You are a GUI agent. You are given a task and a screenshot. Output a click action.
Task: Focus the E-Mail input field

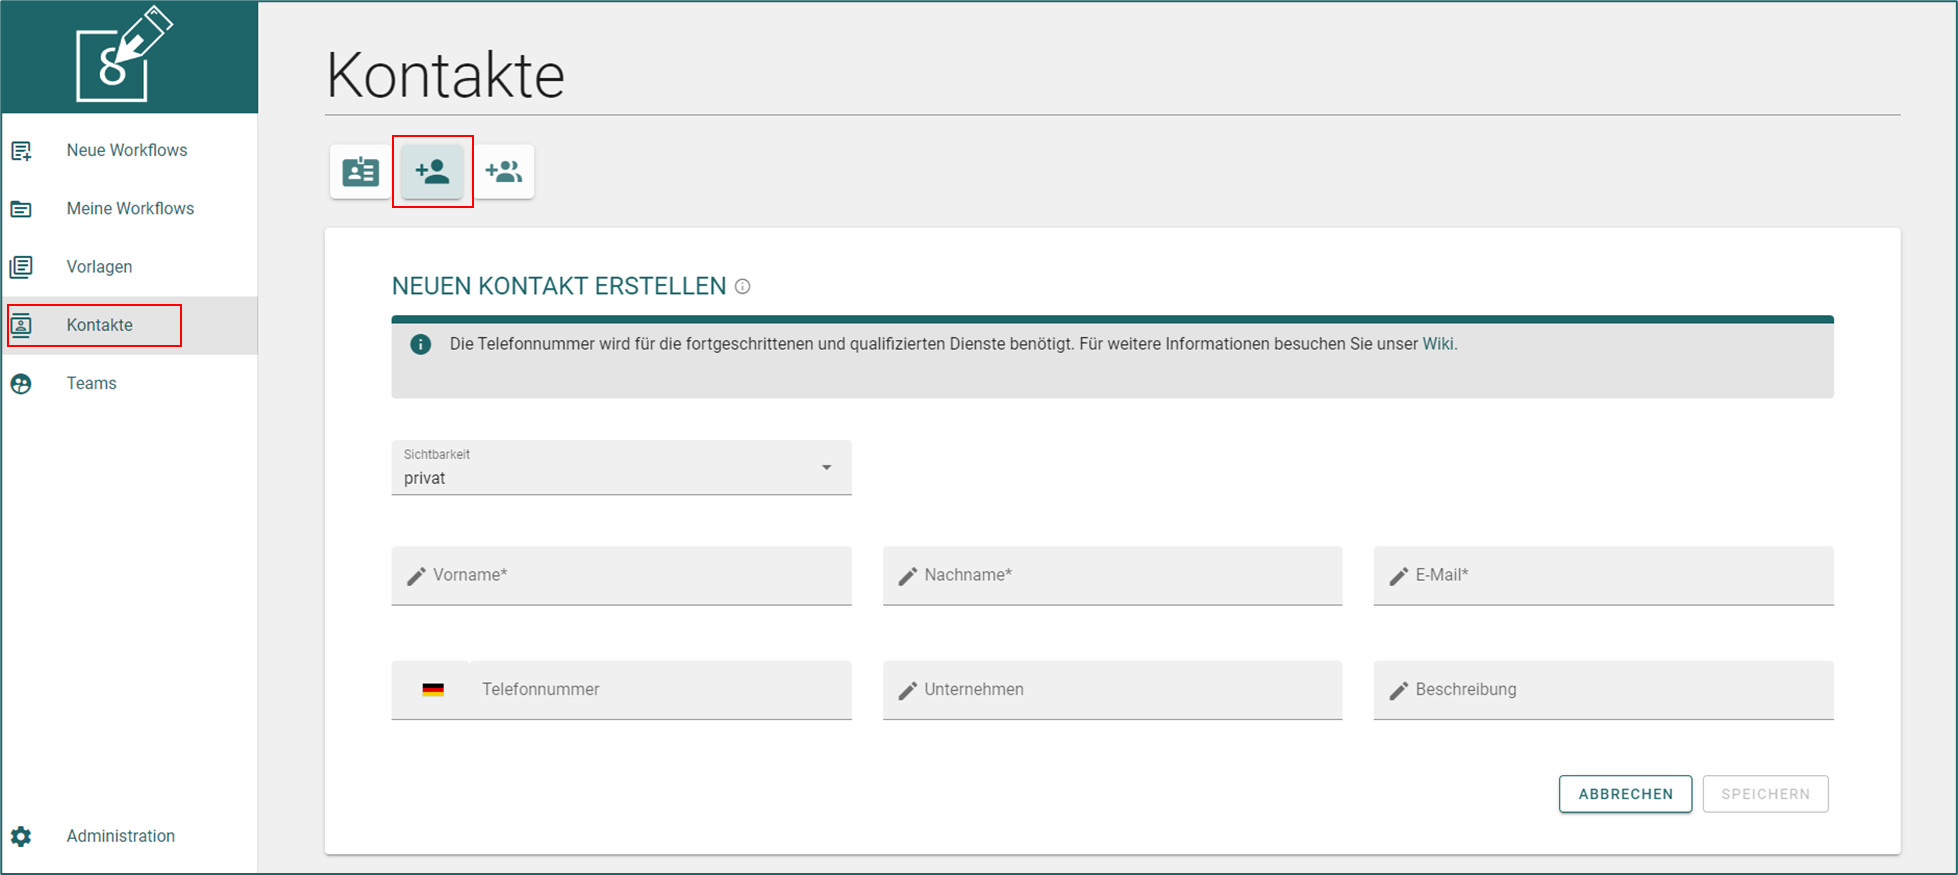pos(1603,576)
